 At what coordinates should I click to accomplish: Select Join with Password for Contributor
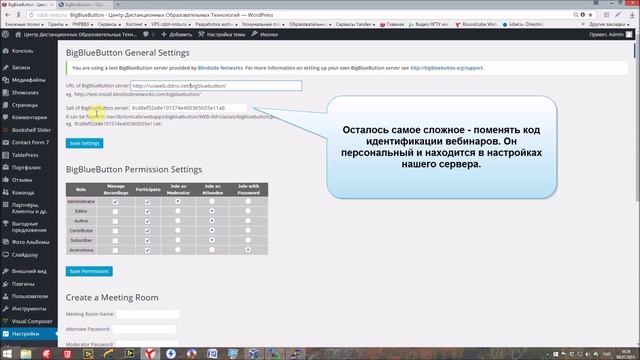pyautogui.click(x=248, y=230)
